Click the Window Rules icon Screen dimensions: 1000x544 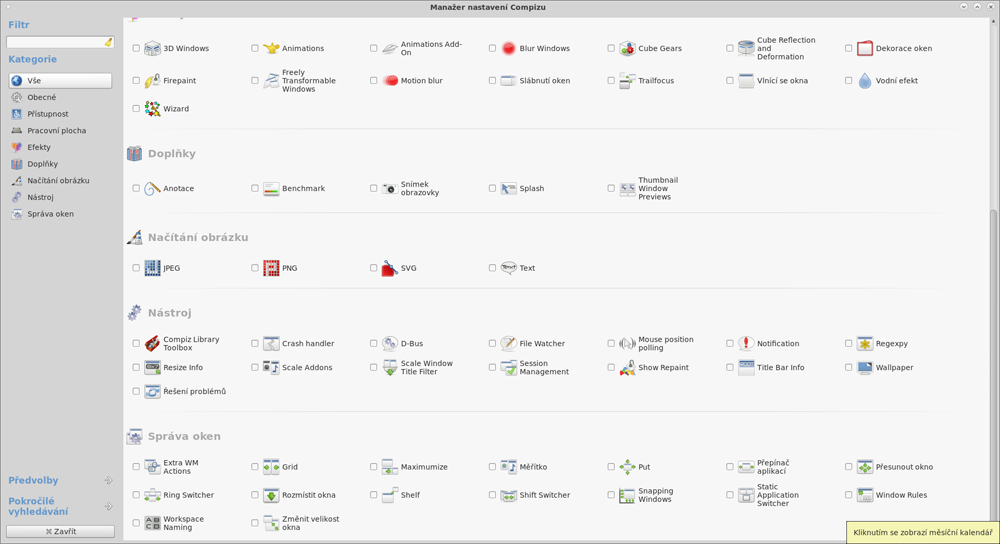(865, 496)
